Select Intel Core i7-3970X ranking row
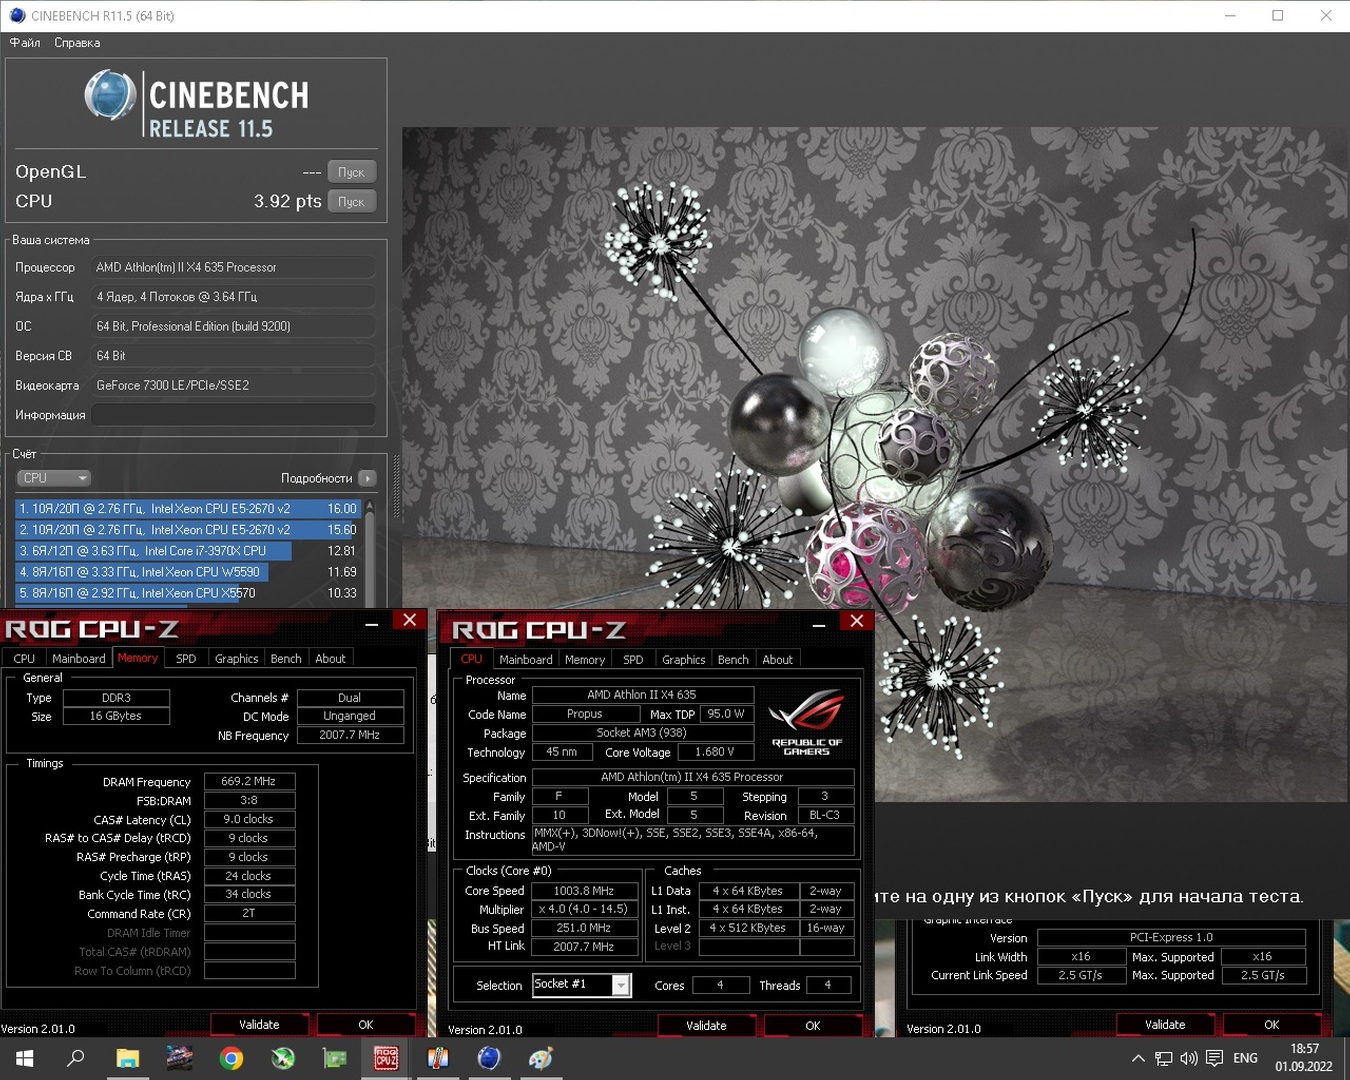Image resolution: width=1350 pixels, height=1080 pixels. [x=188, y=551]
